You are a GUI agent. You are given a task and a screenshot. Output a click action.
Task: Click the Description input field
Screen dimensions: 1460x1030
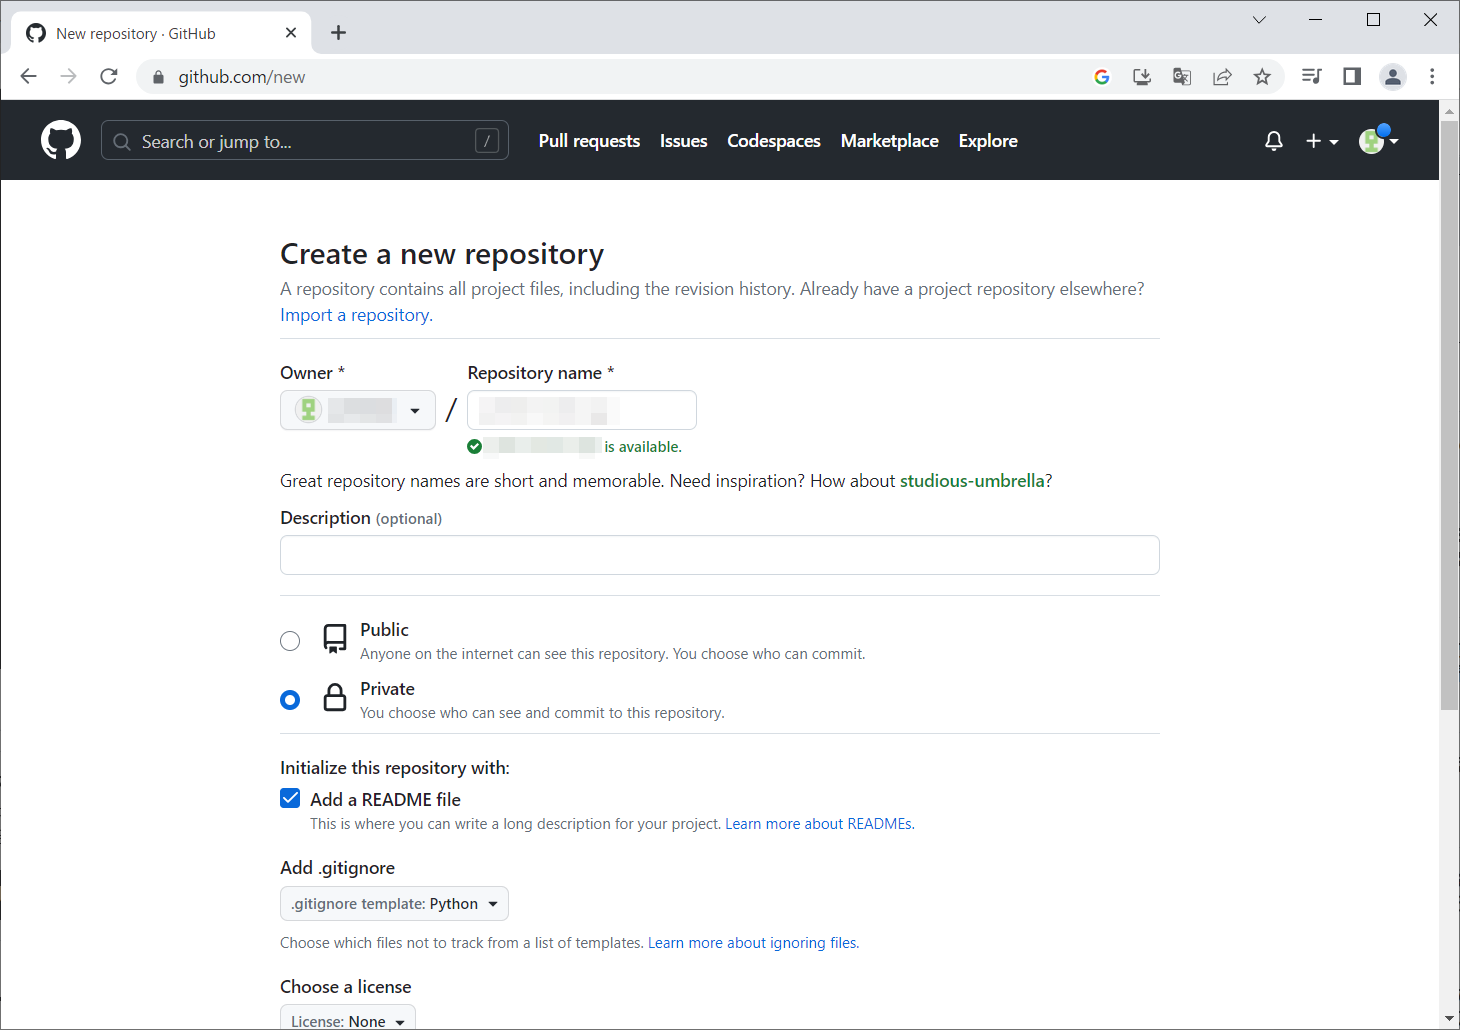719,555
